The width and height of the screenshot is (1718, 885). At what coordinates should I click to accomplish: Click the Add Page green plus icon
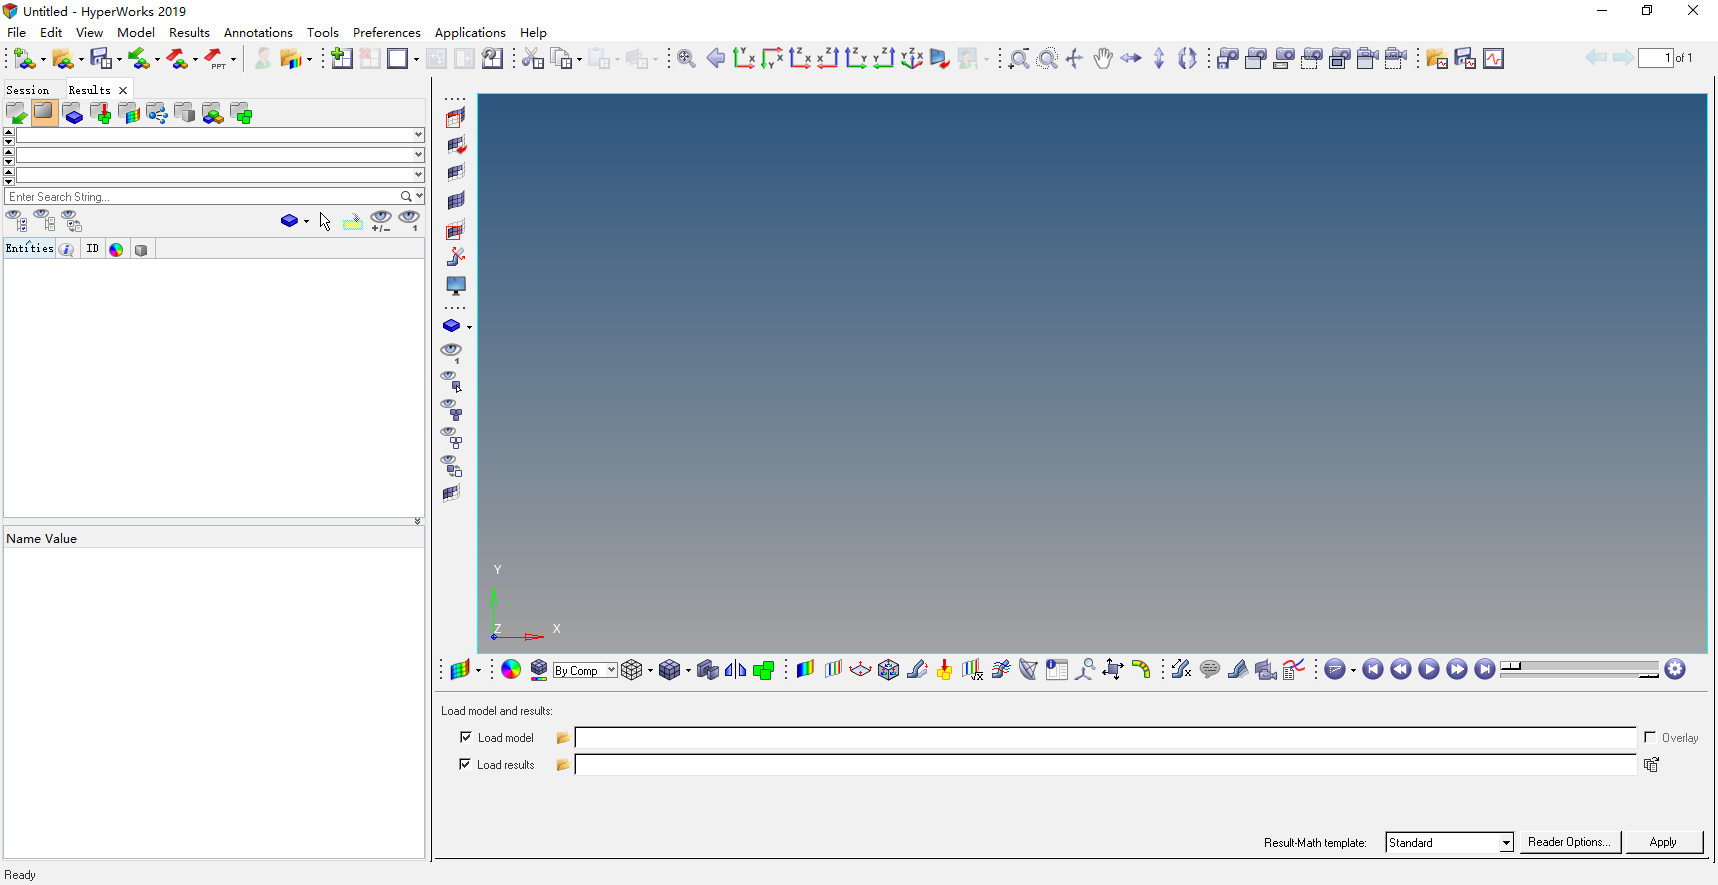click(341, 59)
